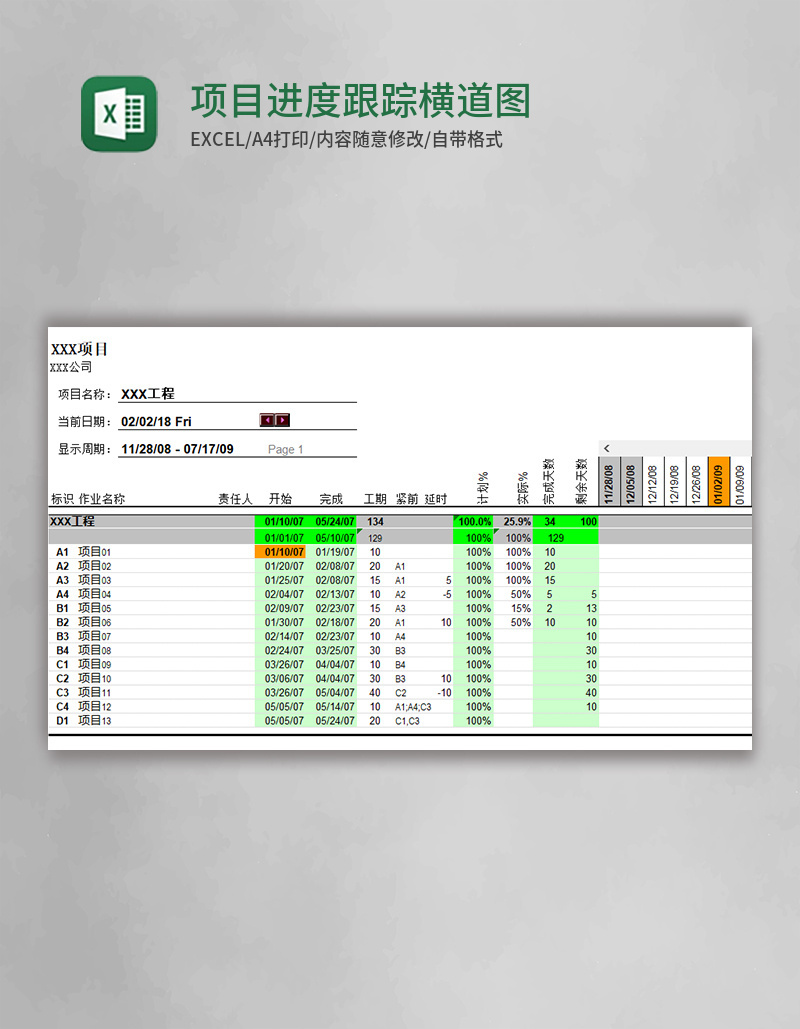
Task: Click the gray 12/26/08 date header
Action: [695, 481]
